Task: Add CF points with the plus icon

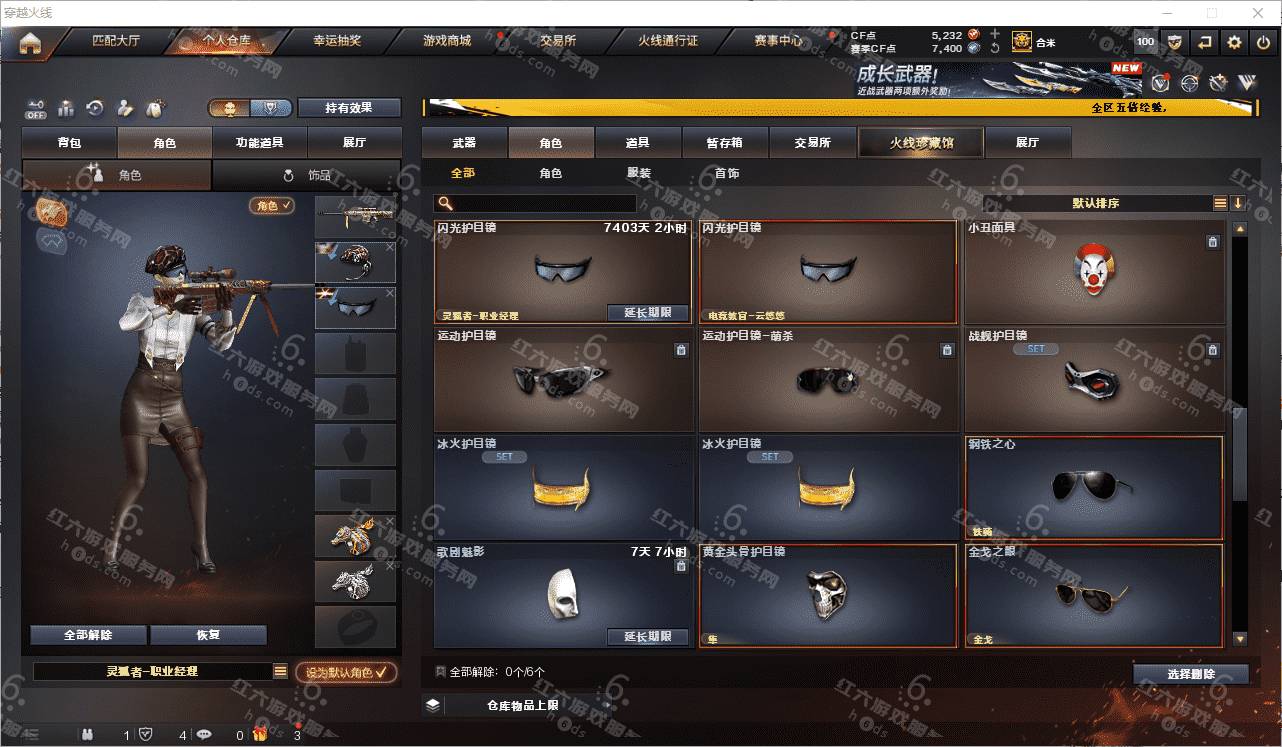Action: (x=994, y=34)
